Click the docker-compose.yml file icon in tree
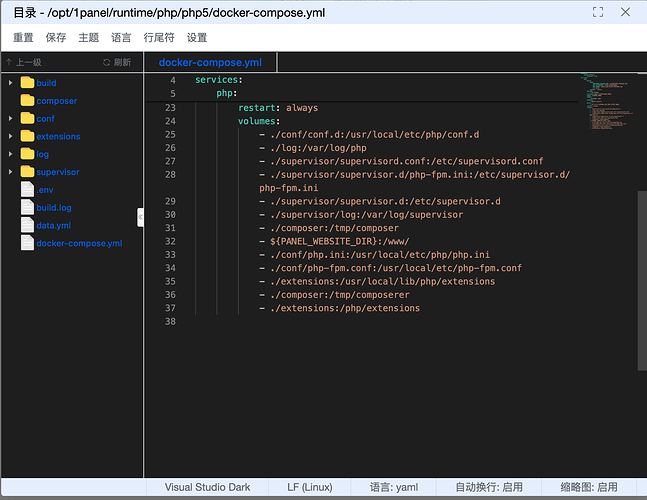The height and width of the screenshot is (500, 647). (x=27, y=243)
